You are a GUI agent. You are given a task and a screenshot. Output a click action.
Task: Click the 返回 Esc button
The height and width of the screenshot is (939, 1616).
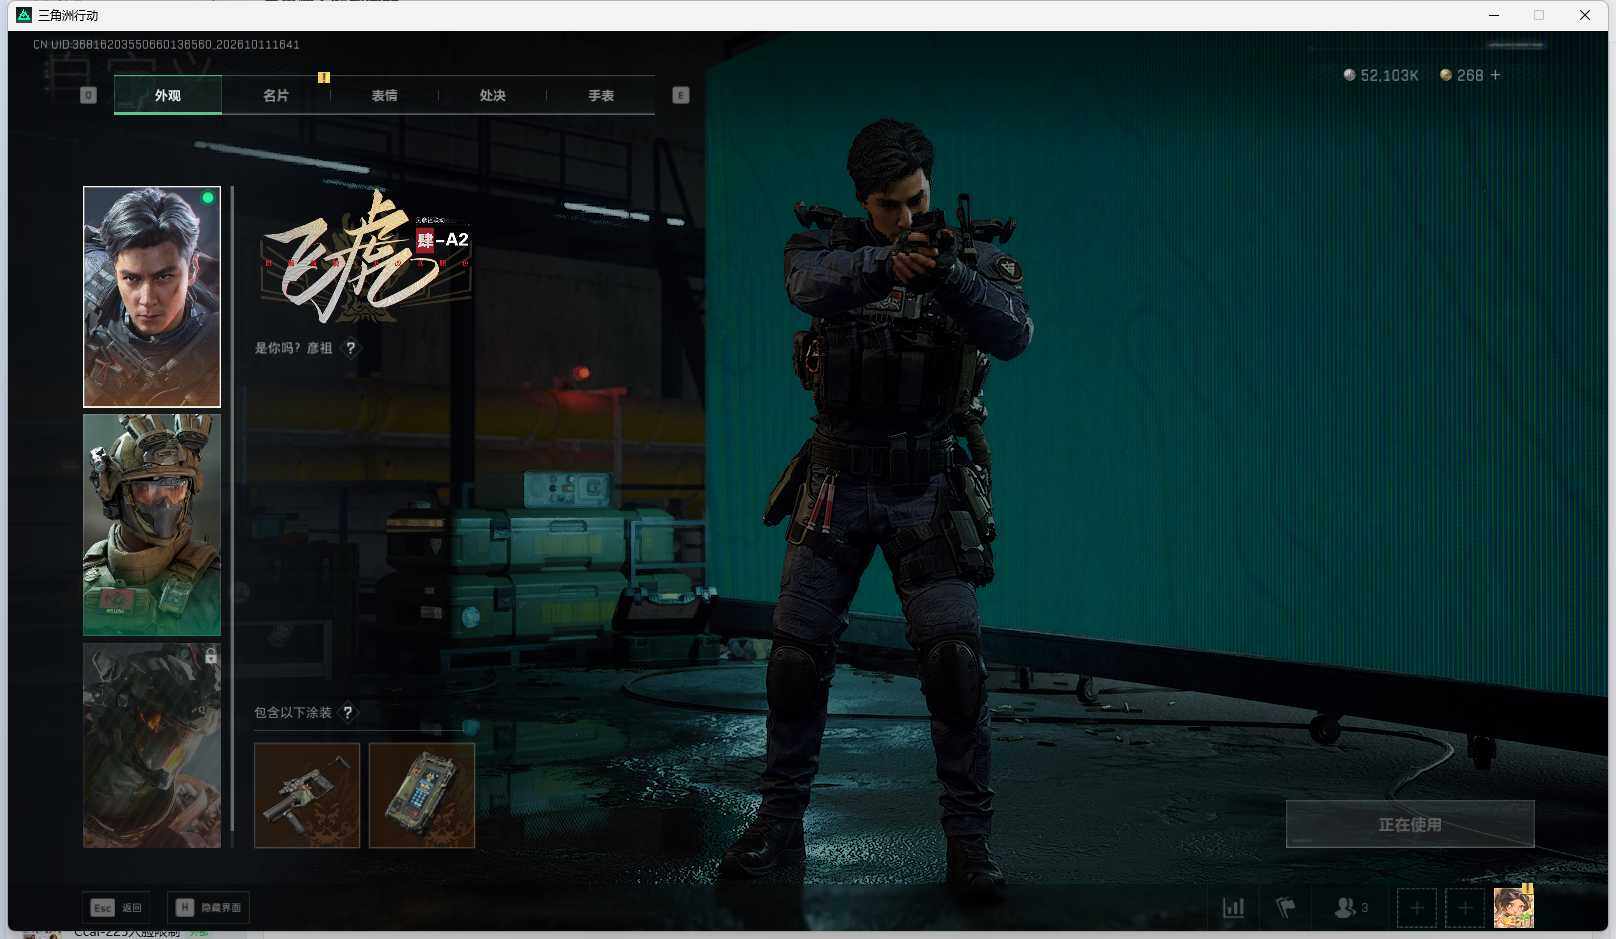[116, 908]
